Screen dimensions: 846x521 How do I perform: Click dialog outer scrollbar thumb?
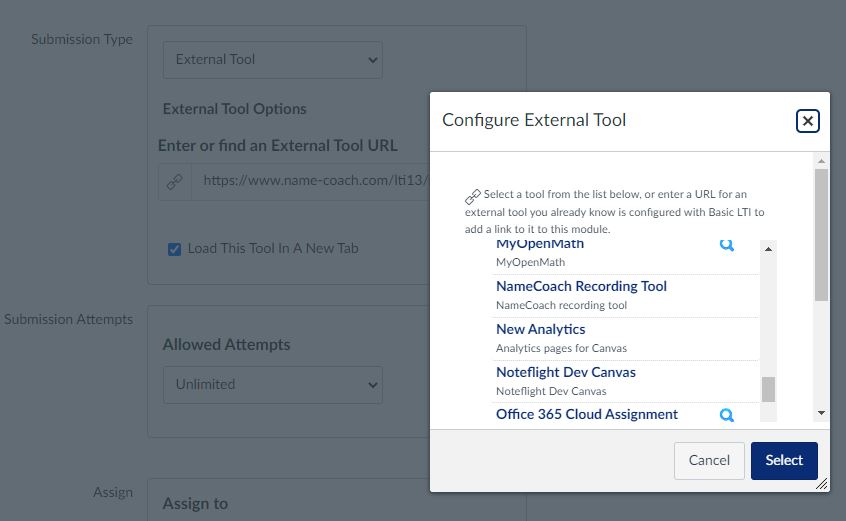(821, 235)
